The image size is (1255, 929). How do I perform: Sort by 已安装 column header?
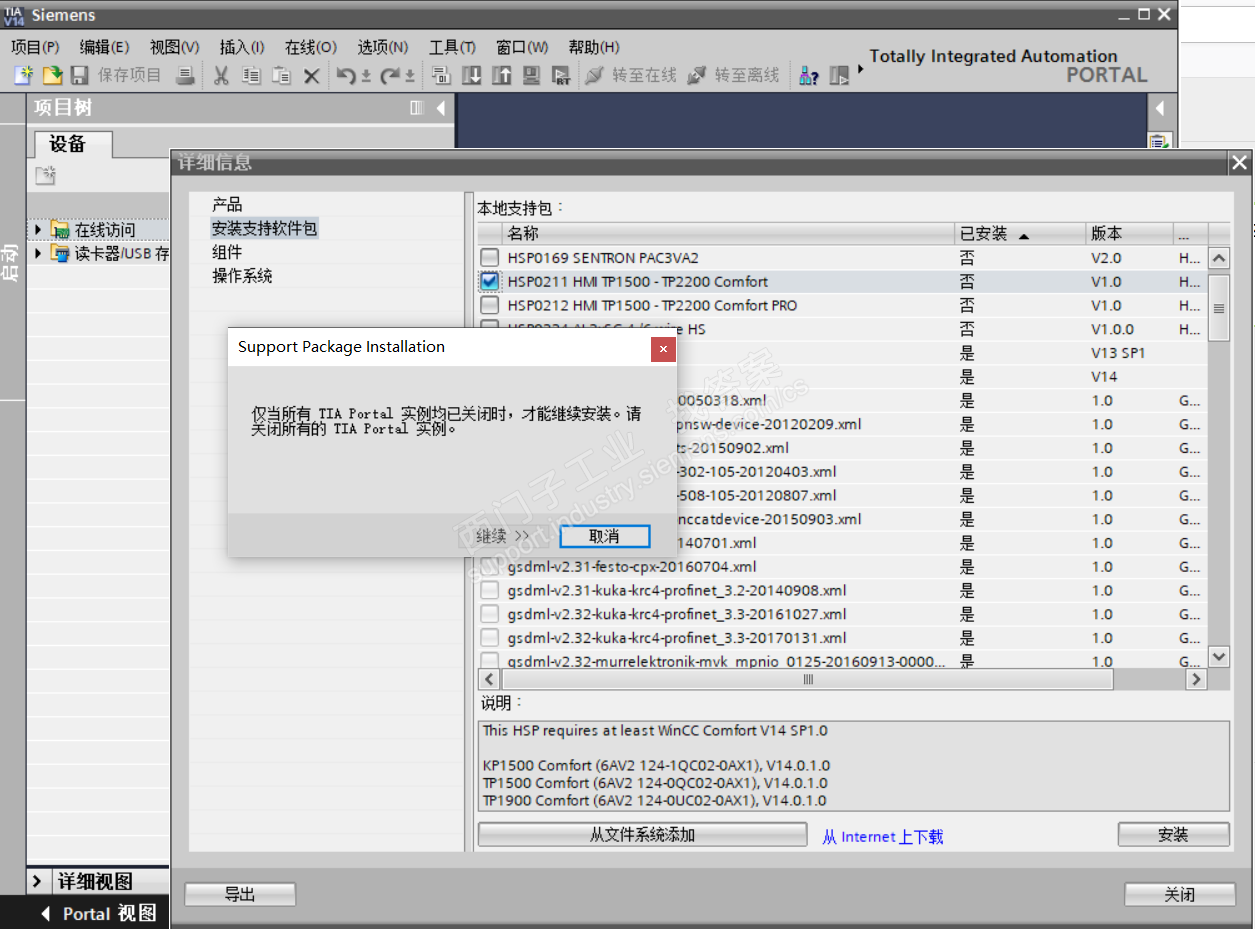coord(1019,234)
